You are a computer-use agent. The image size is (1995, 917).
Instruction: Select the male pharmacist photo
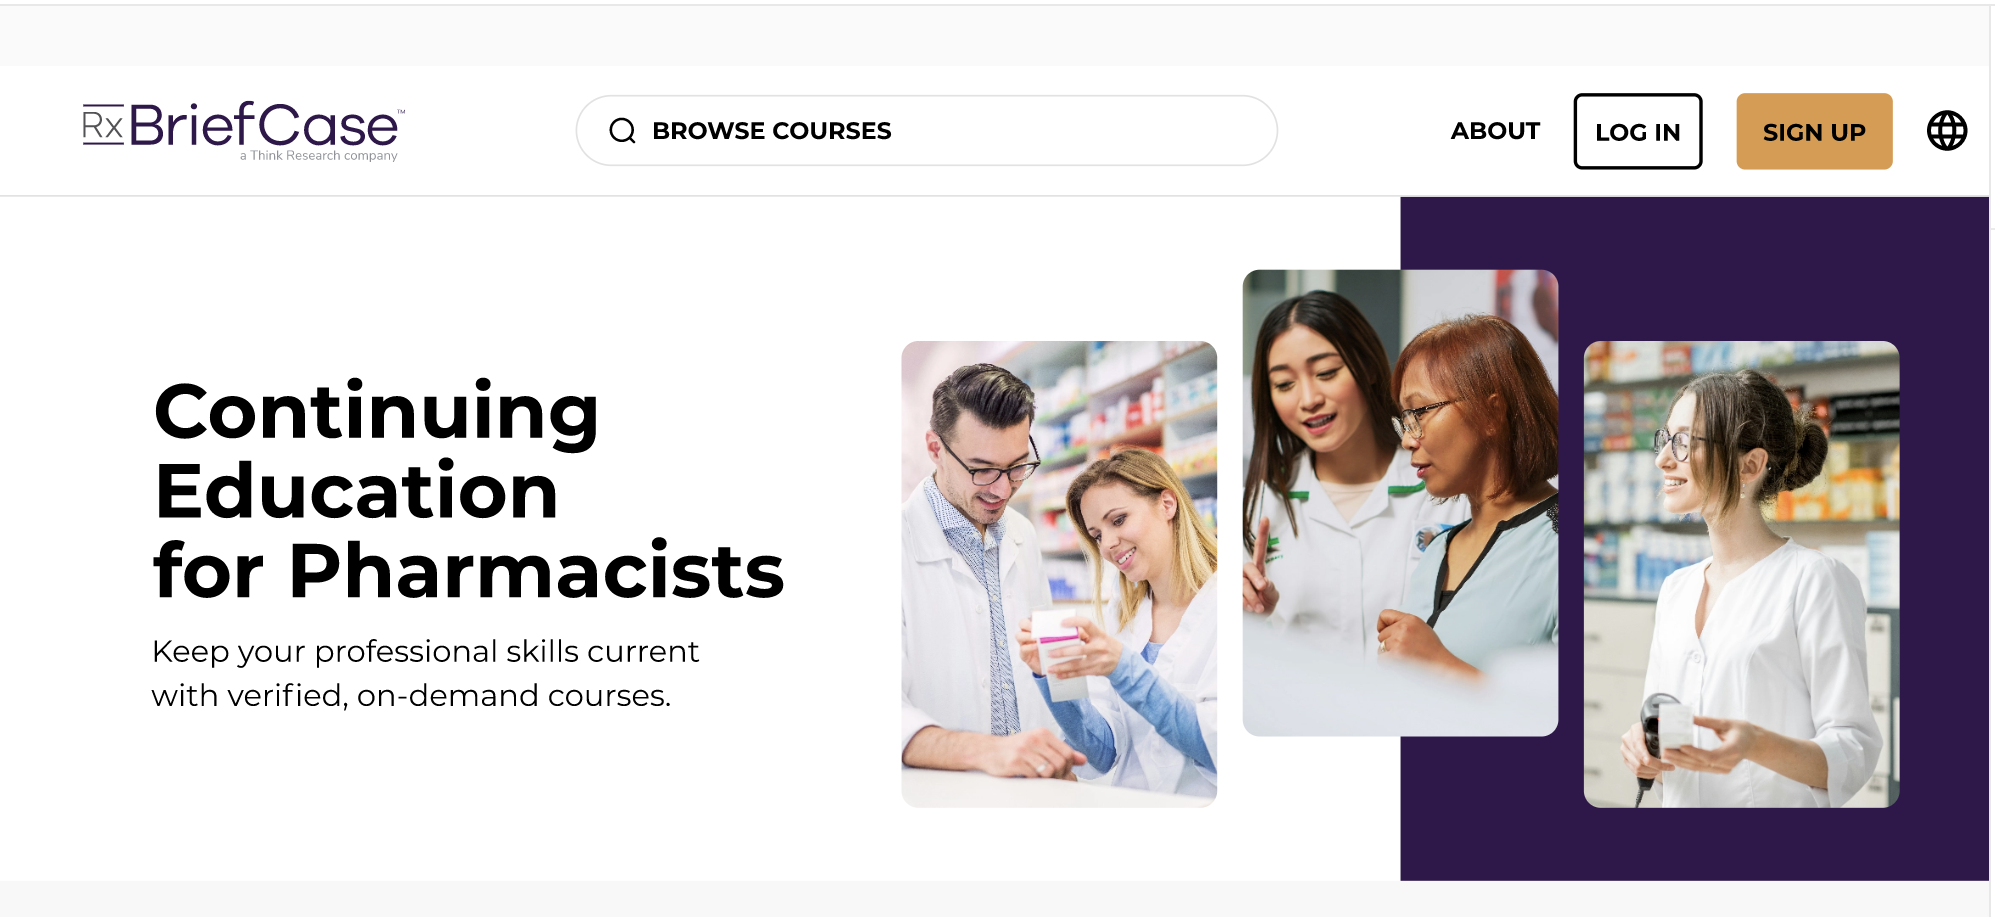[1059, 574]
